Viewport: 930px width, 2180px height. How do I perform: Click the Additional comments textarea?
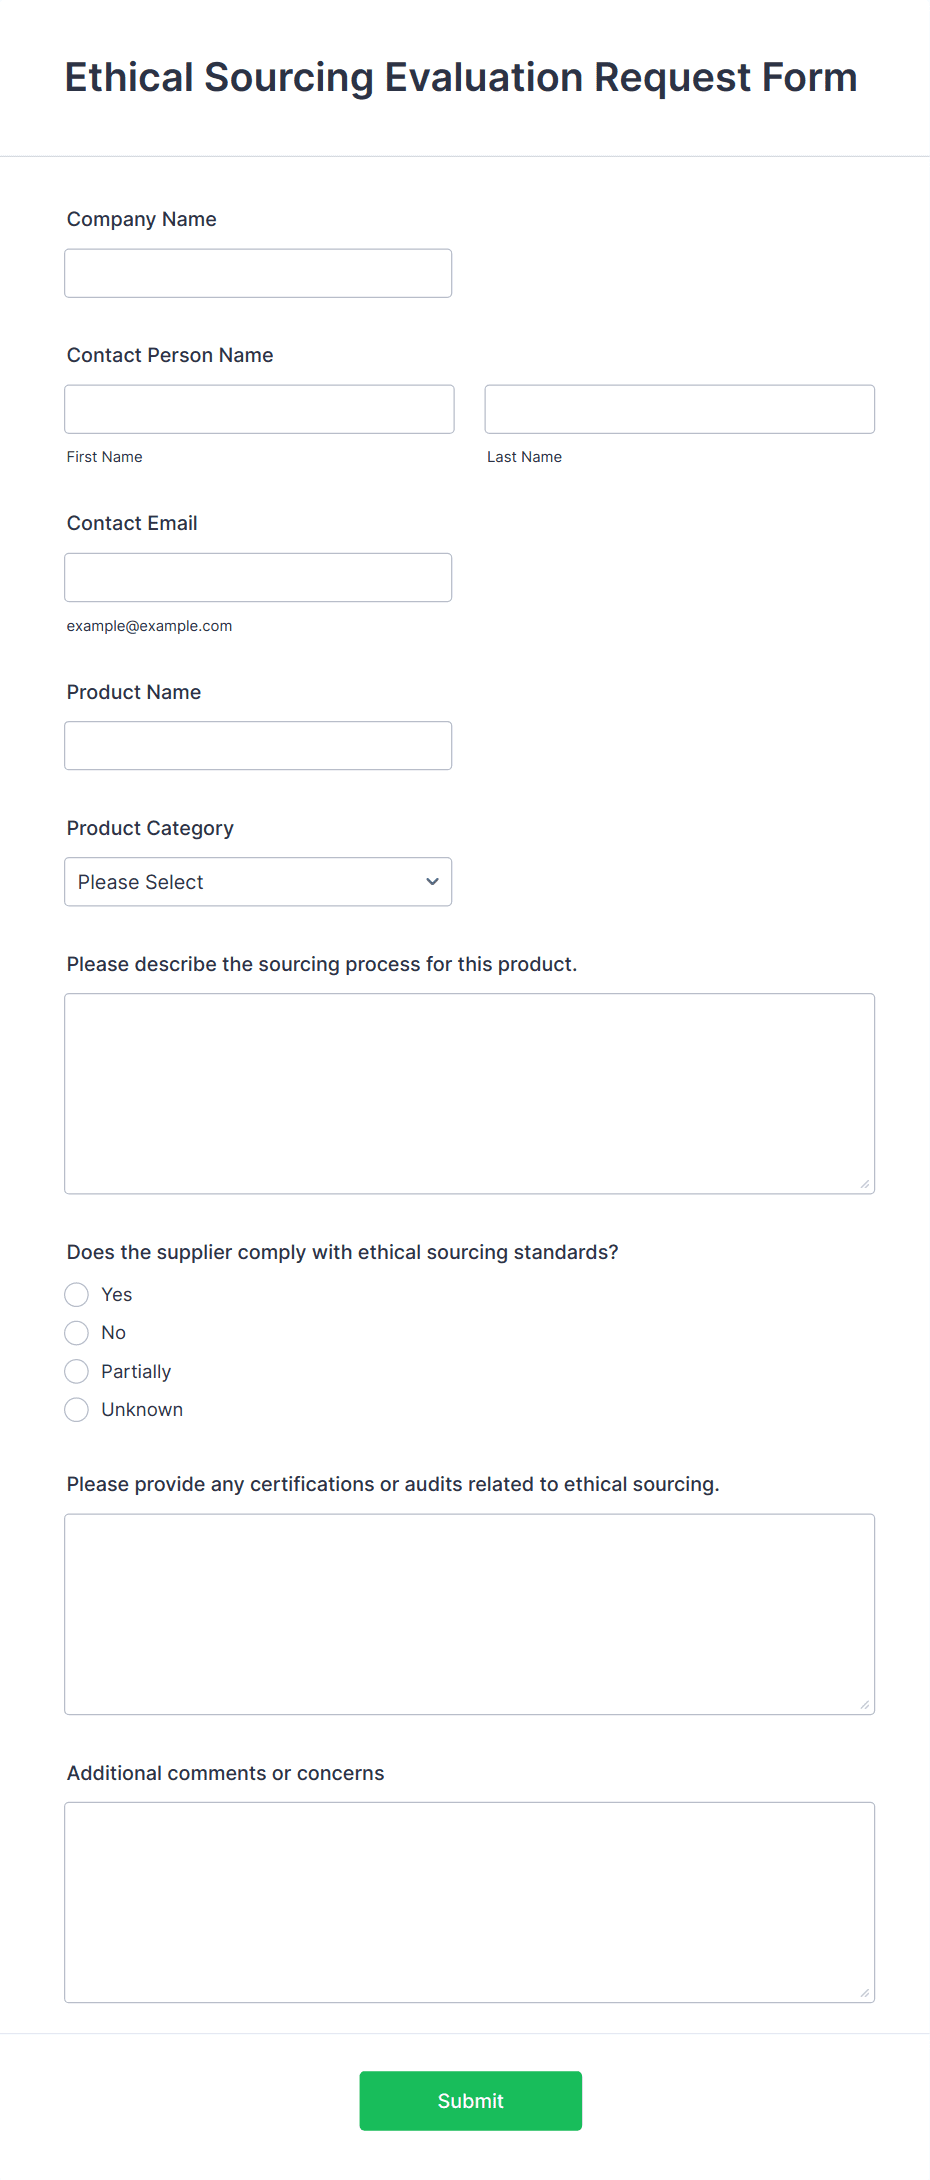pyautogui.click(x=469, y=1902)
